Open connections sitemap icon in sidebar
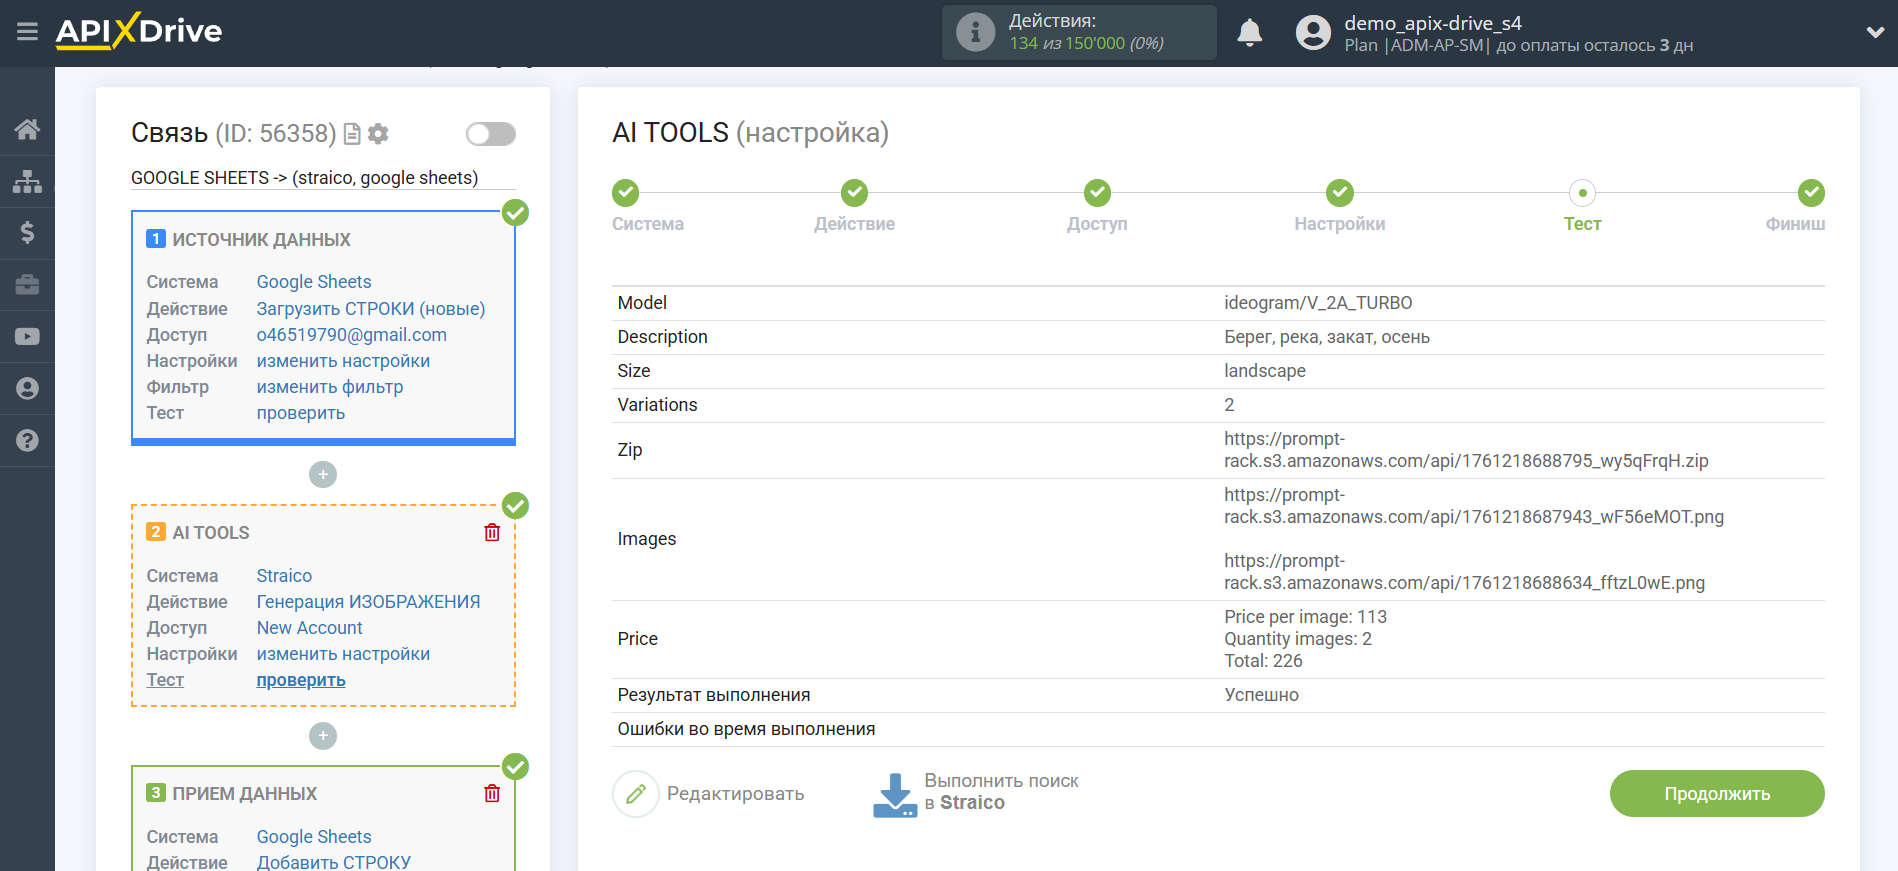Screen dimensions: 1898x871 (x=27, y=181)
